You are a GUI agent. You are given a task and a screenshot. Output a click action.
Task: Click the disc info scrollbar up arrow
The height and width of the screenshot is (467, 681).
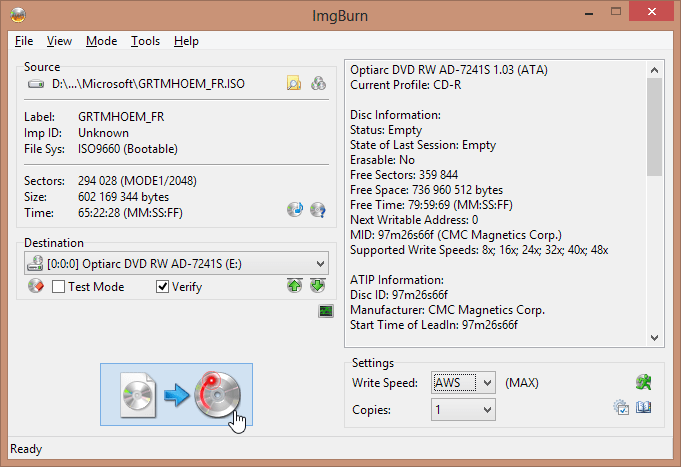click(655, 70)
